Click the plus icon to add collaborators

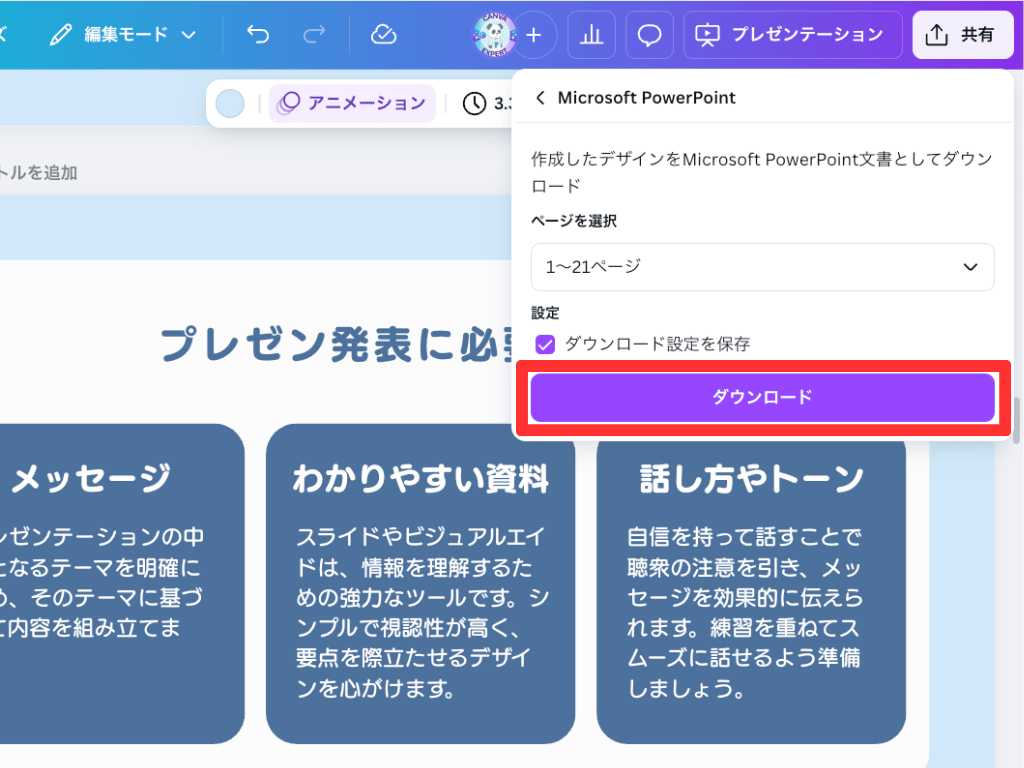click(x=534, y=35)
